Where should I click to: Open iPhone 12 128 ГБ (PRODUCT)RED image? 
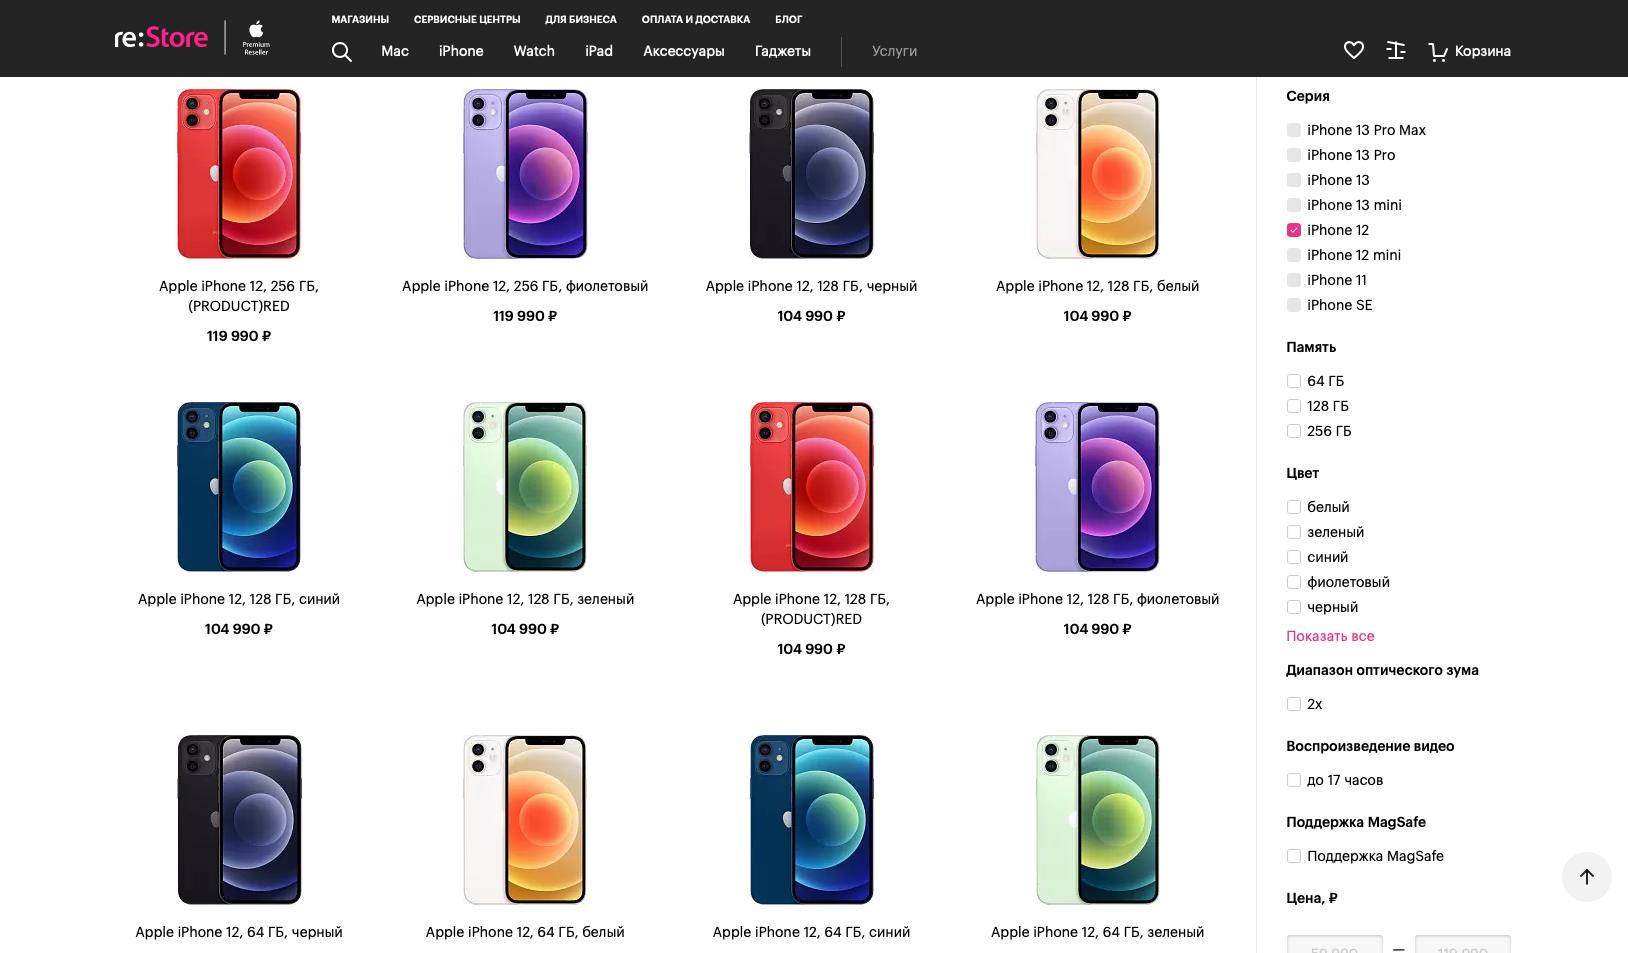coord(811,487)
